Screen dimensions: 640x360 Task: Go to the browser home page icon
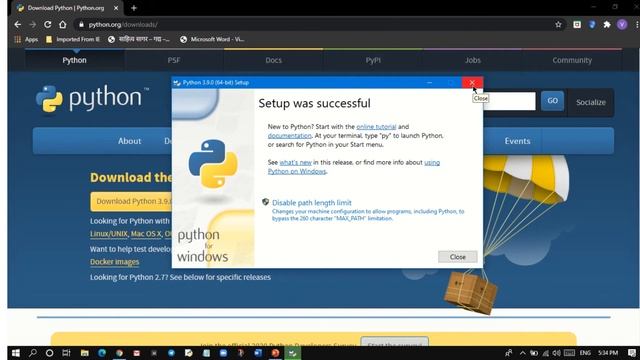pyautogui.click(x=62, y=24)
